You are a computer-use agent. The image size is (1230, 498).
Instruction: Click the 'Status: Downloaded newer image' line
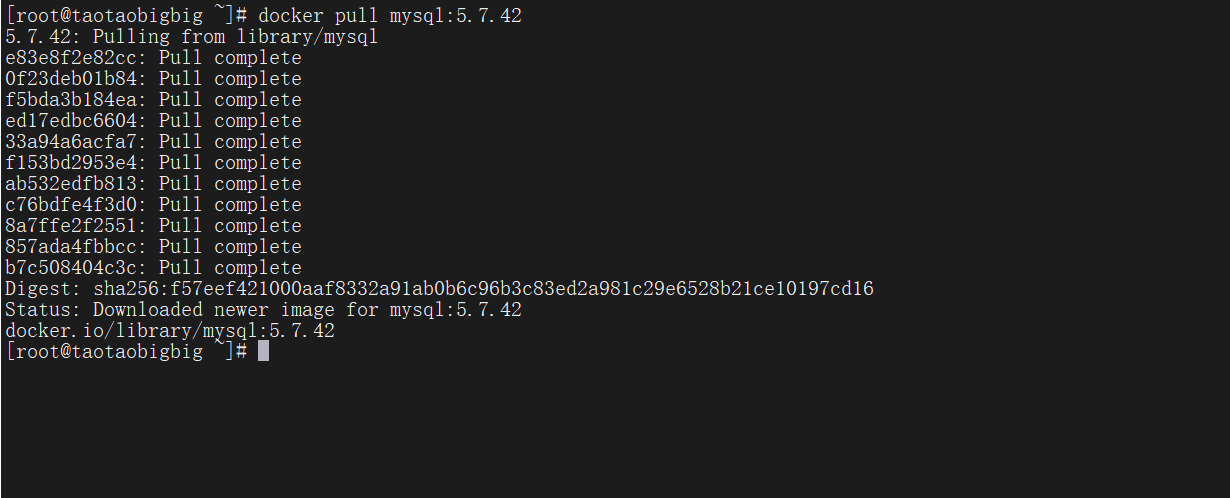pos(263,310)
